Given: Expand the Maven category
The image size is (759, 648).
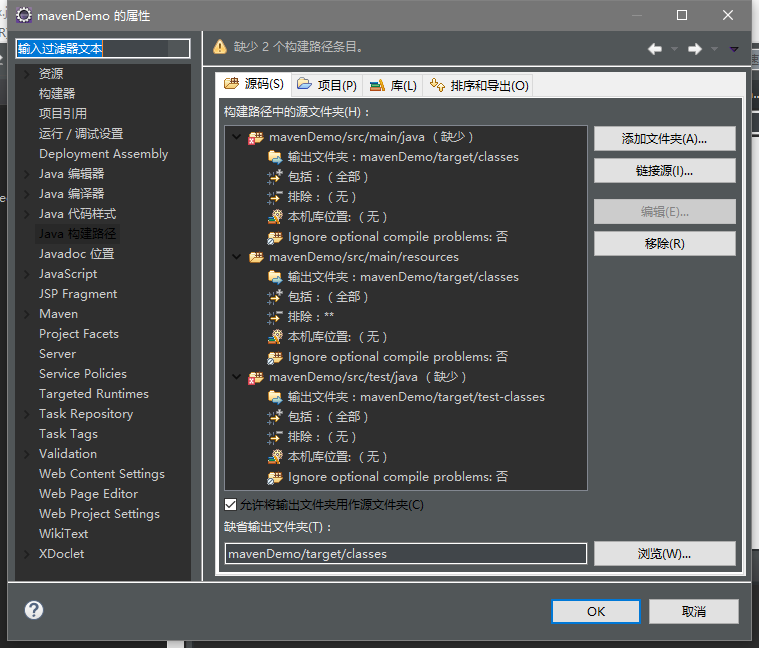Looking at the screenshot, I should (27, 314).
